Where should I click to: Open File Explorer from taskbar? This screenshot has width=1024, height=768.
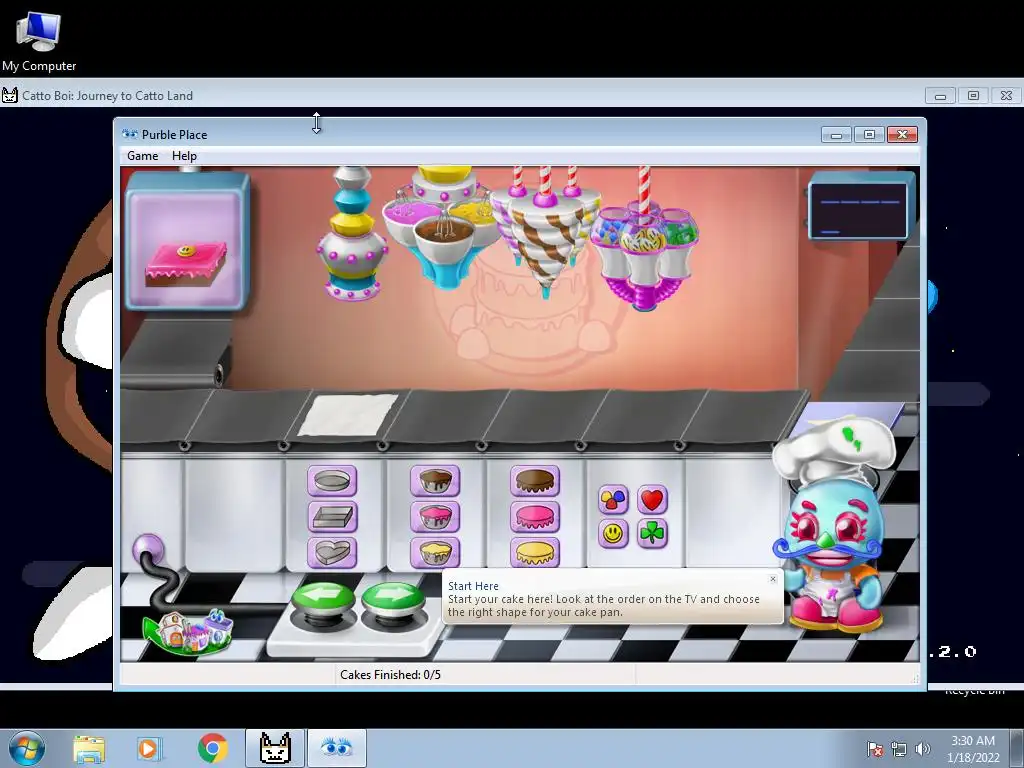click(89, 749)
